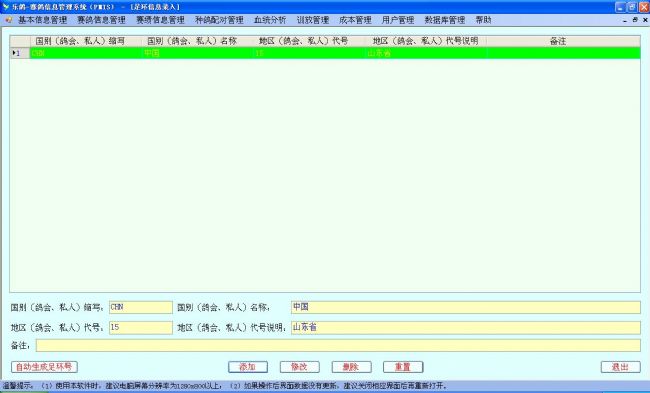The width and height of the screenshot is (650, 393).
Task: Click the 删除 button
Action: tap(351, 367)
